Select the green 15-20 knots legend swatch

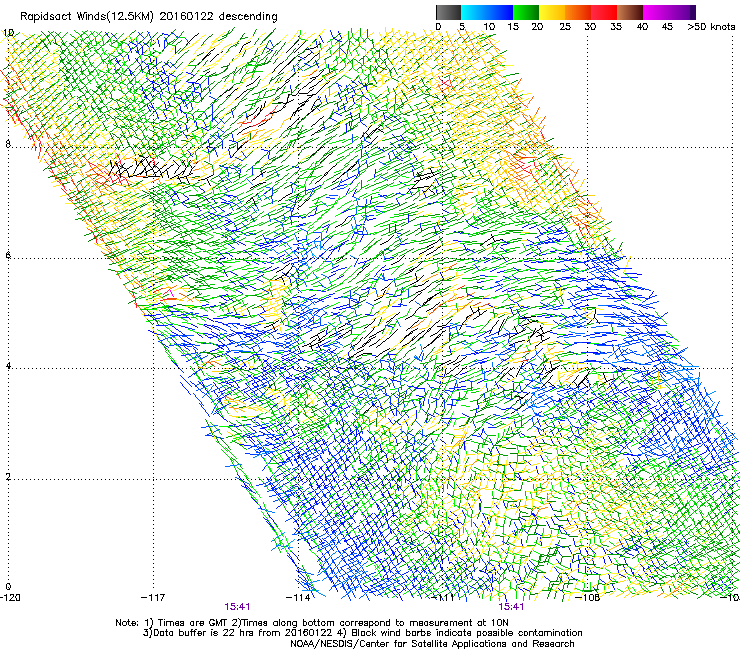(x=526, y=12)
